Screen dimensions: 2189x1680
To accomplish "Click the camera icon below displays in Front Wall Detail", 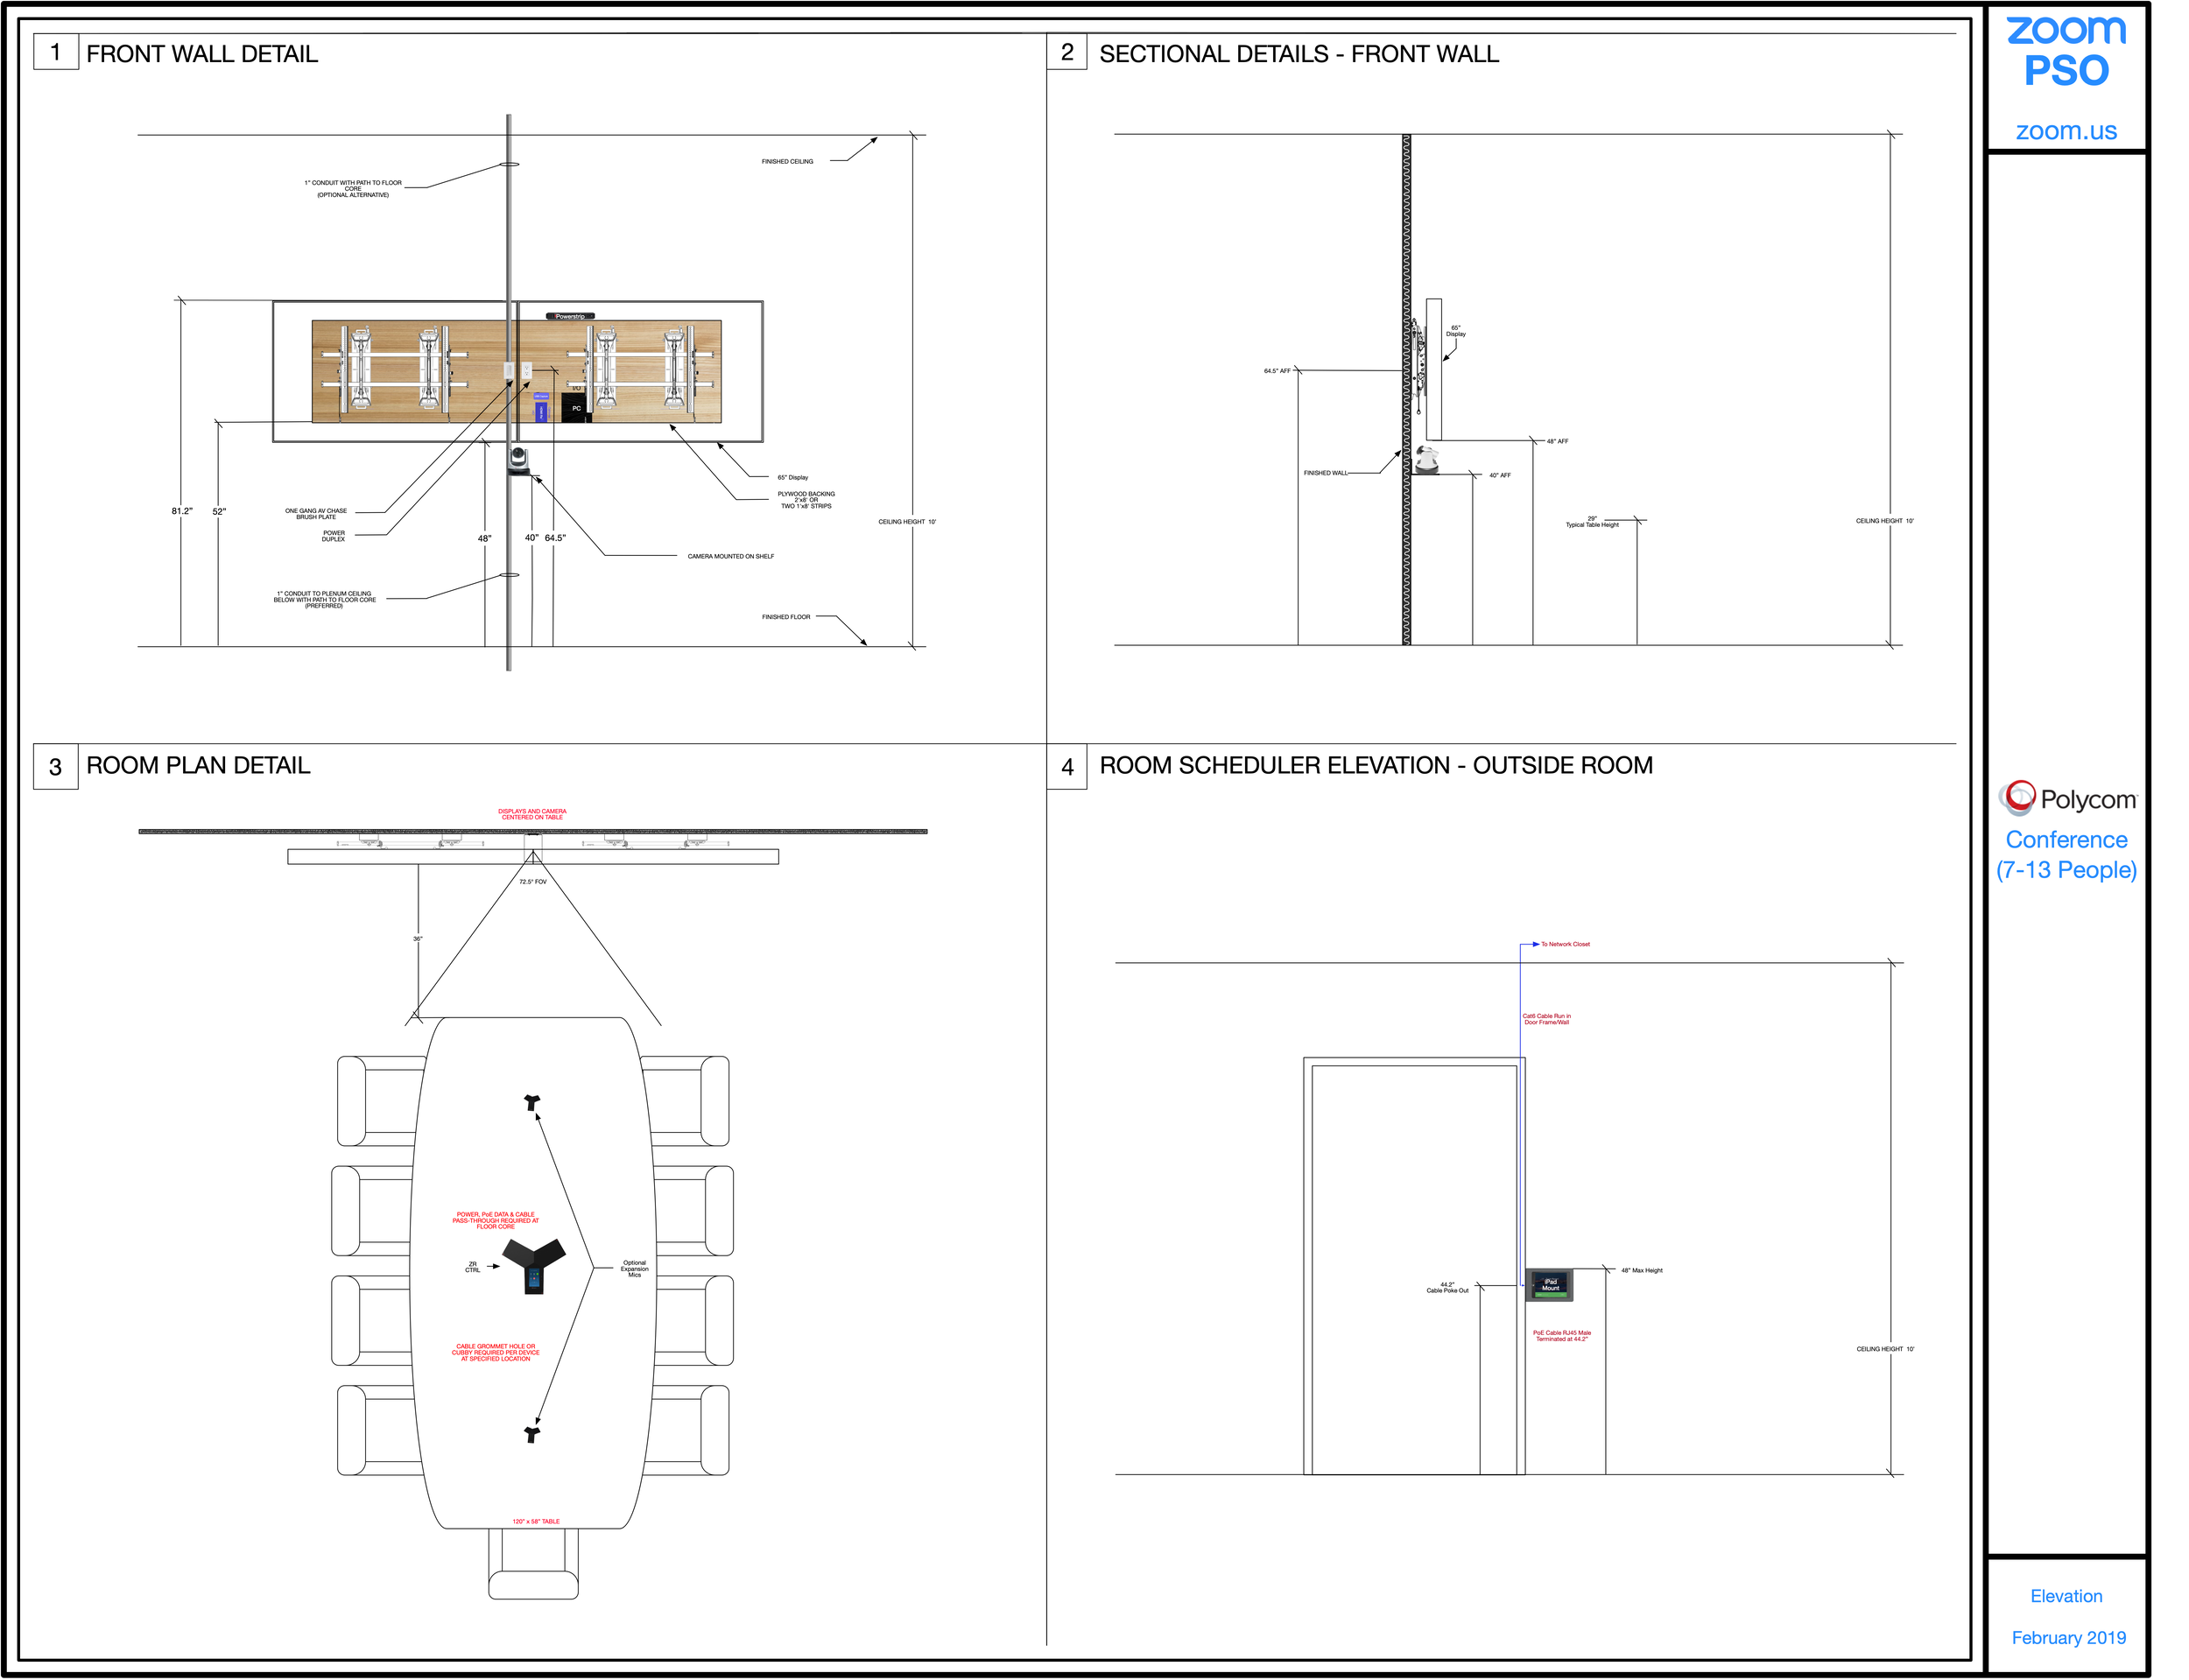I will (x=518, y=460).
